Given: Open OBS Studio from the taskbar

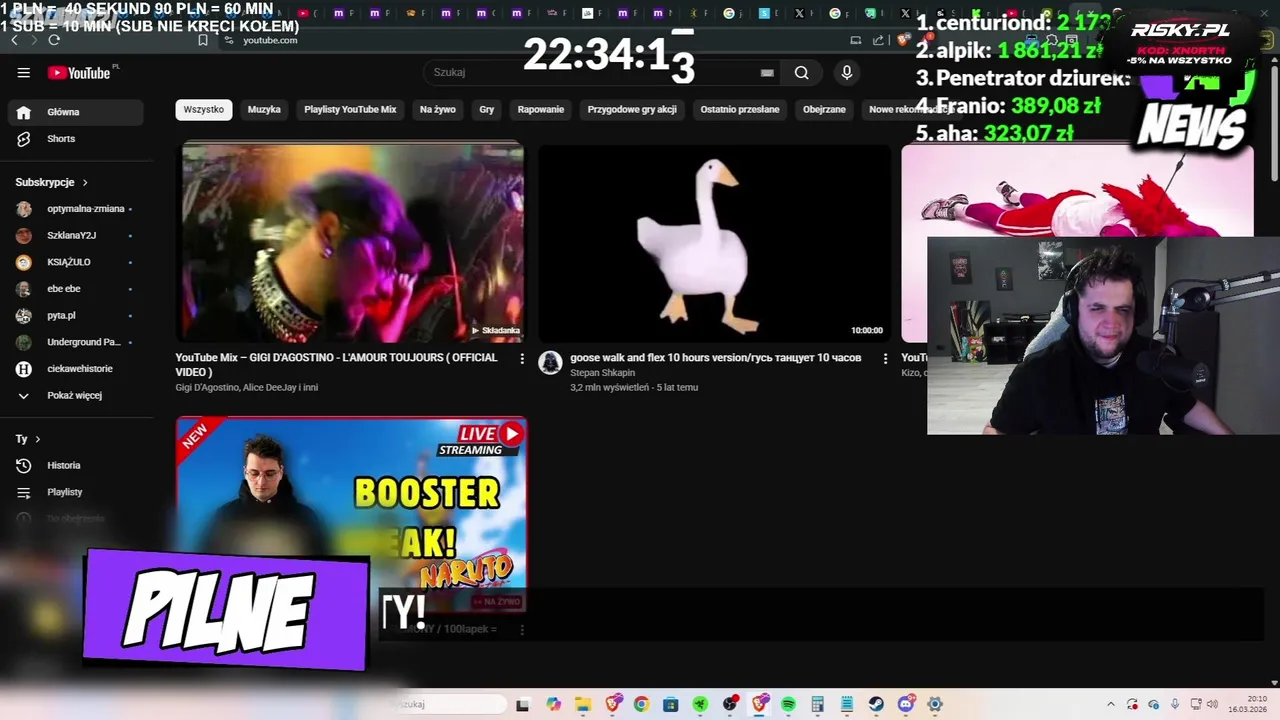Looking at the screenshot, I should (x=730, y=704).
